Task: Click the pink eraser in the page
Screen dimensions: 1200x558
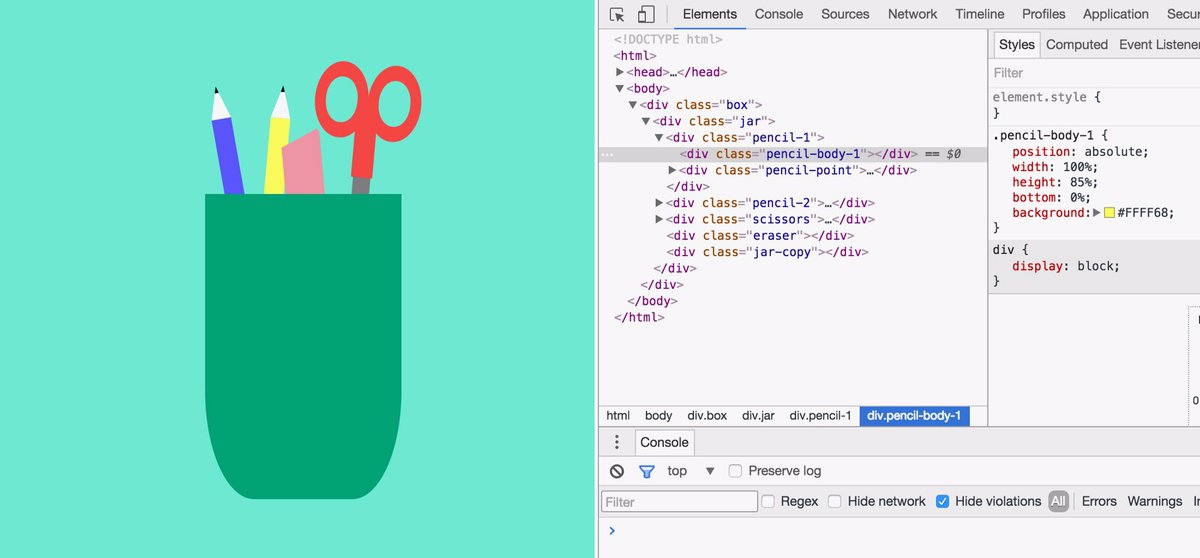Action: [x=303, y=162]
